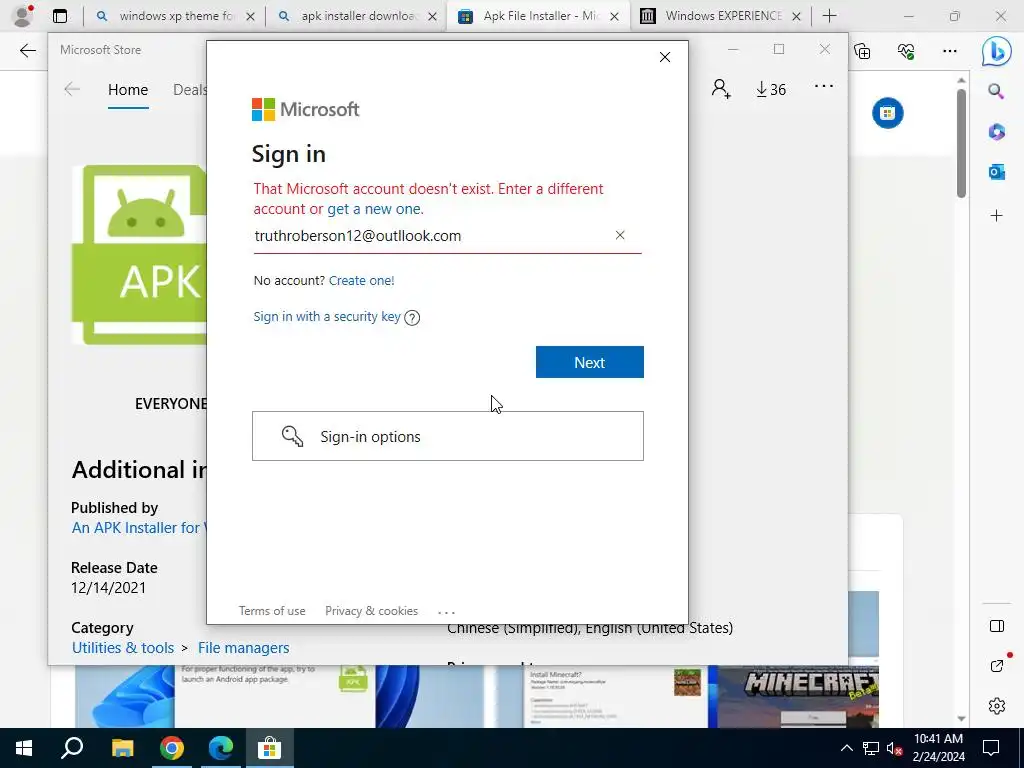Clear the email field with X

point(620,235)
